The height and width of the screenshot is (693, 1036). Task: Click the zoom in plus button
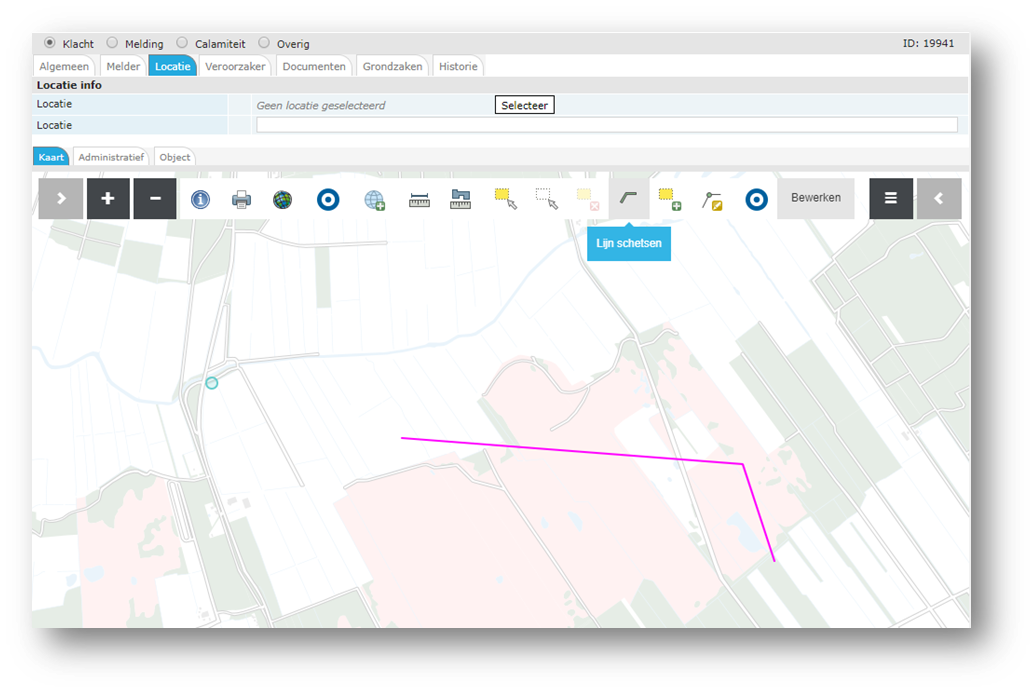click(x=108, y=199)
